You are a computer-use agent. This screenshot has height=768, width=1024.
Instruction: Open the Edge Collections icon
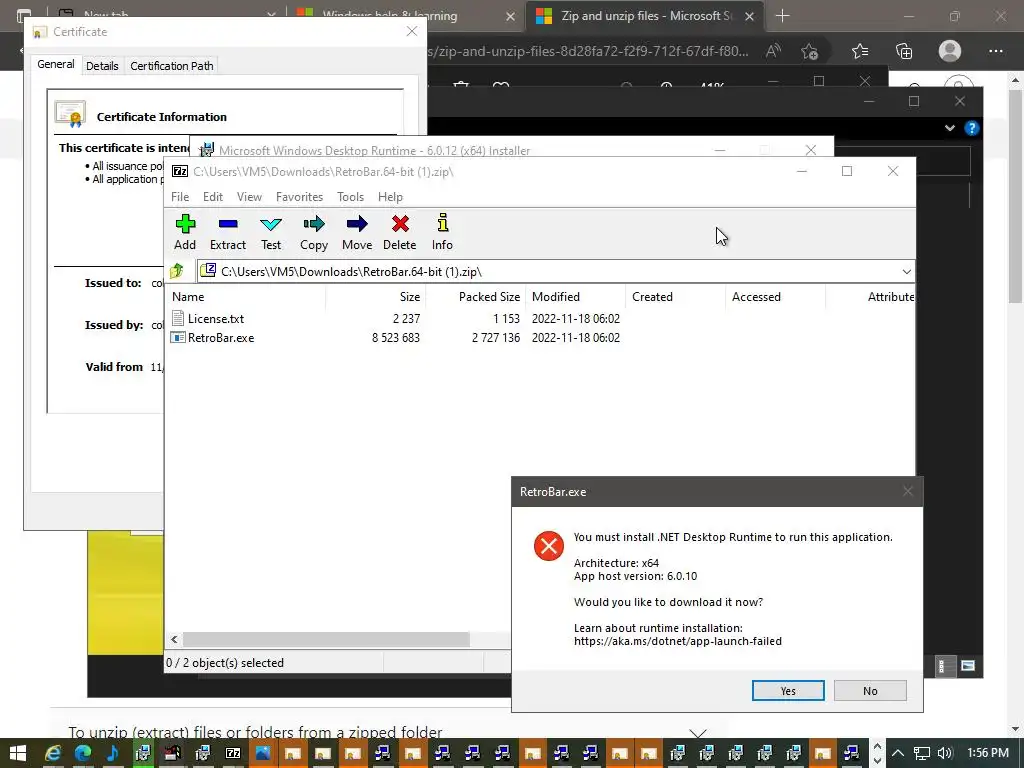[x=904, y=51]
